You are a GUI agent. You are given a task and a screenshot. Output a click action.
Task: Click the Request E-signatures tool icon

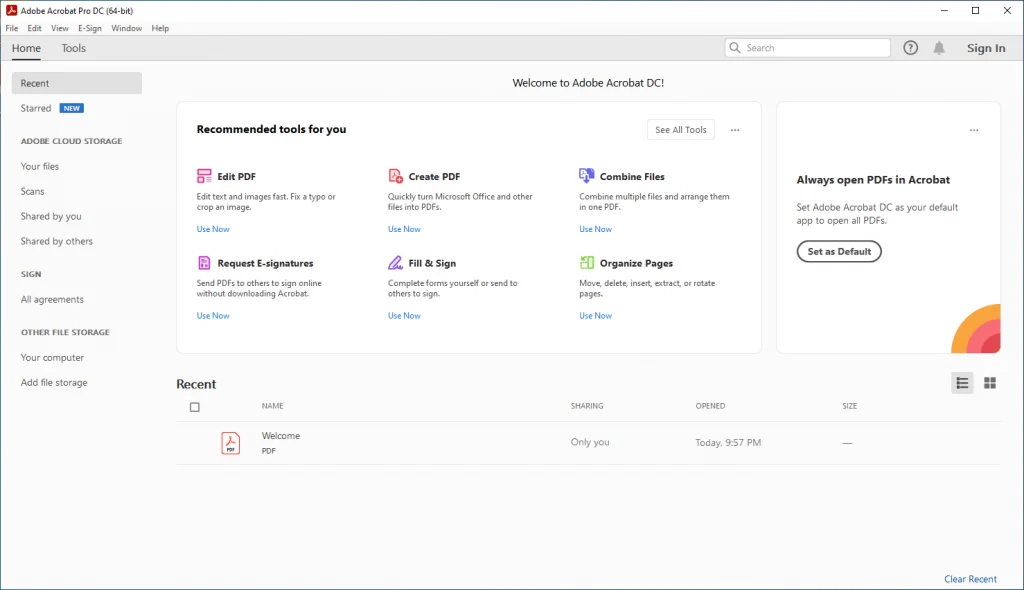204,263
